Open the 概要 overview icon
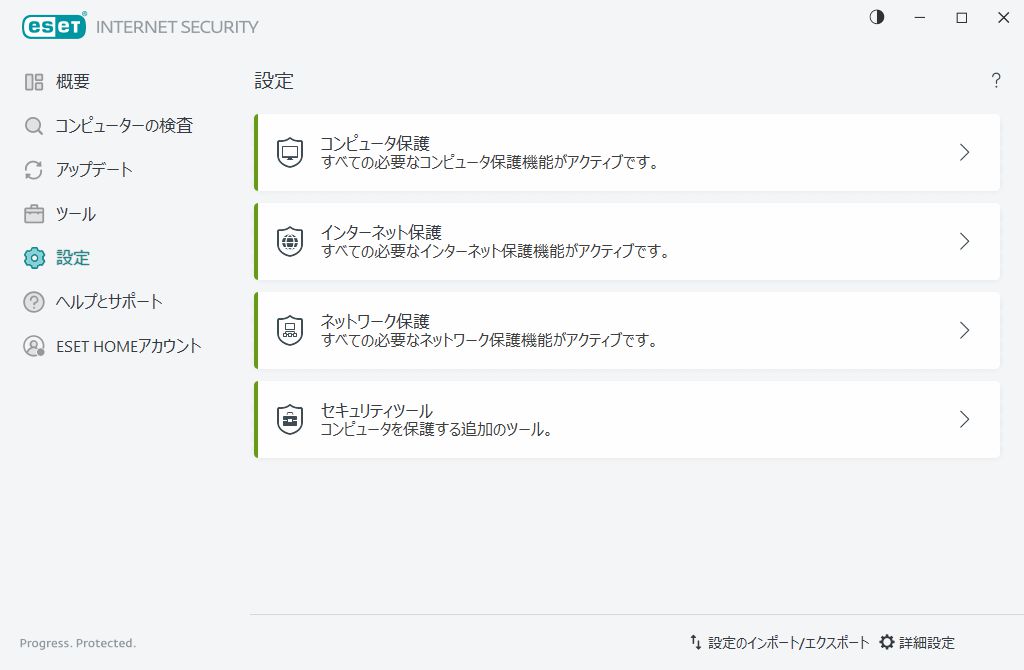1024x670 pixels. 33,81
